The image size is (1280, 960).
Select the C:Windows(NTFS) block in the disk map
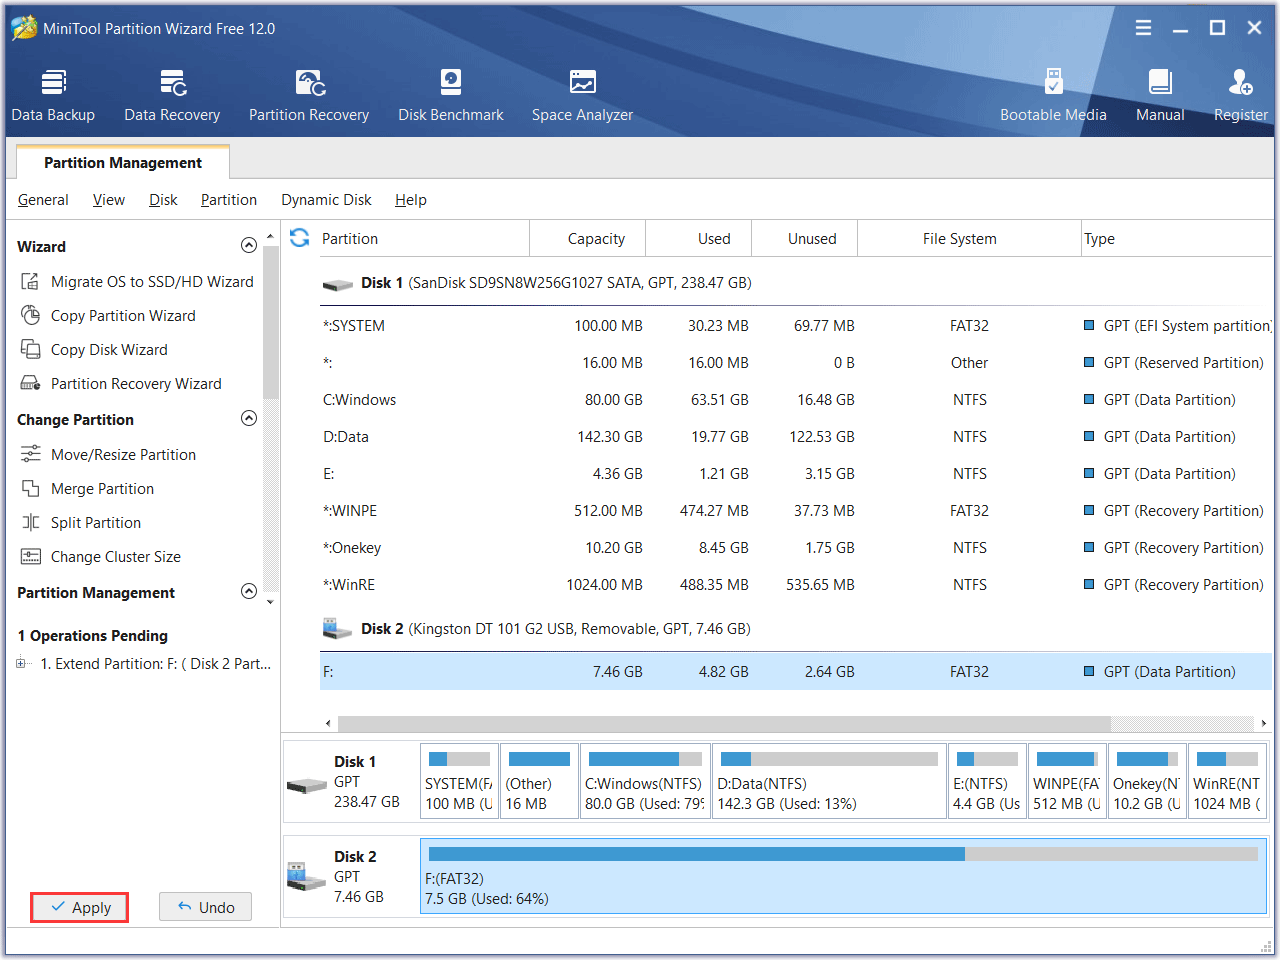pos(645,781)
